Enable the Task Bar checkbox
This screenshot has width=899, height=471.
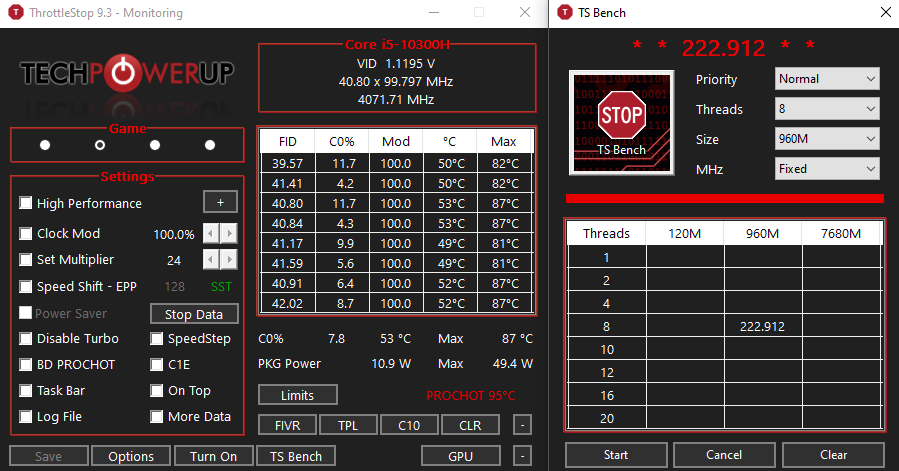coord(25,391)
